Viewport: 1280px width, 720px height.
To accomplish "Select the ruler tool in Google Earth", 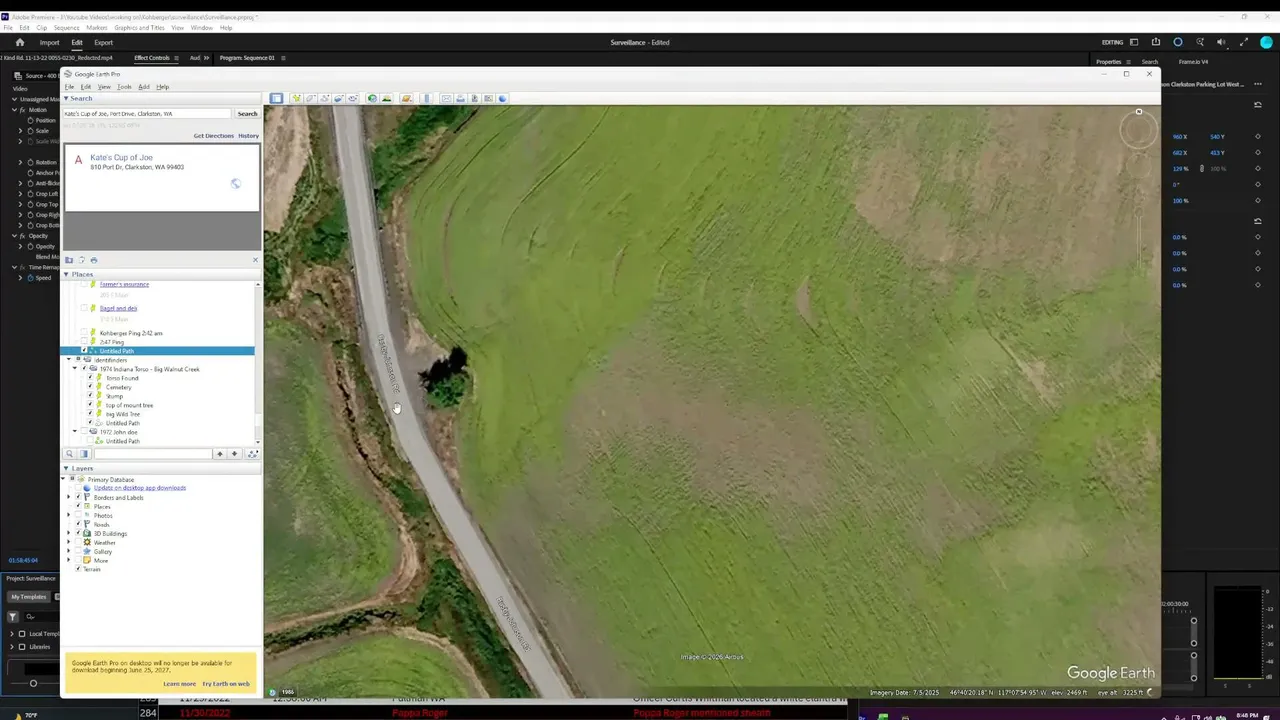I will tap(426, 98).
